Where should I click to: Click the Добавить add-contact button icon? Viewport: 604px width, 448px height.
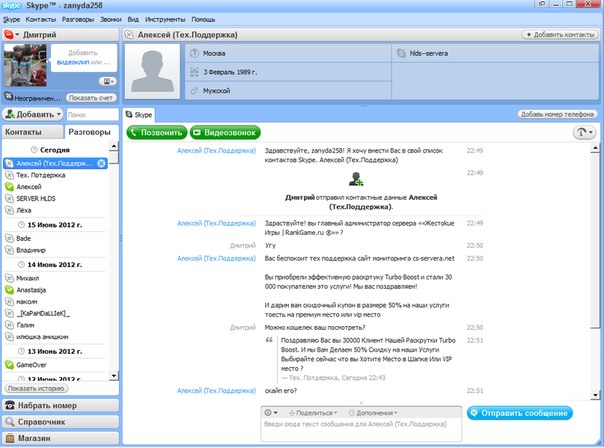coord(10,114)
